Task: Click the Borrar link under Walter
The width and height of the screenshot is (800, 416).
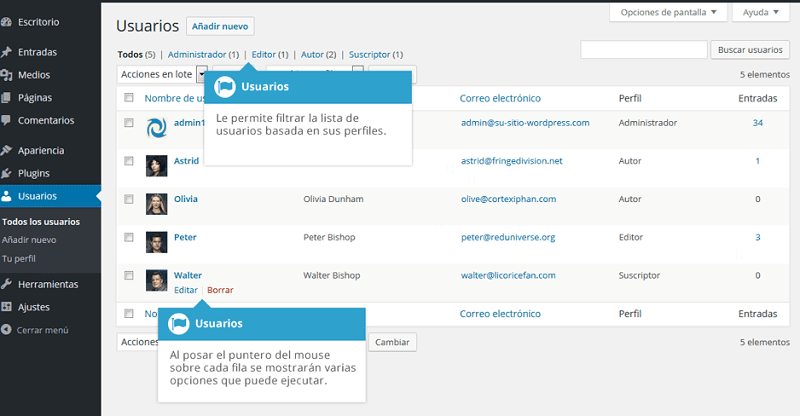Action: (220, 290)
